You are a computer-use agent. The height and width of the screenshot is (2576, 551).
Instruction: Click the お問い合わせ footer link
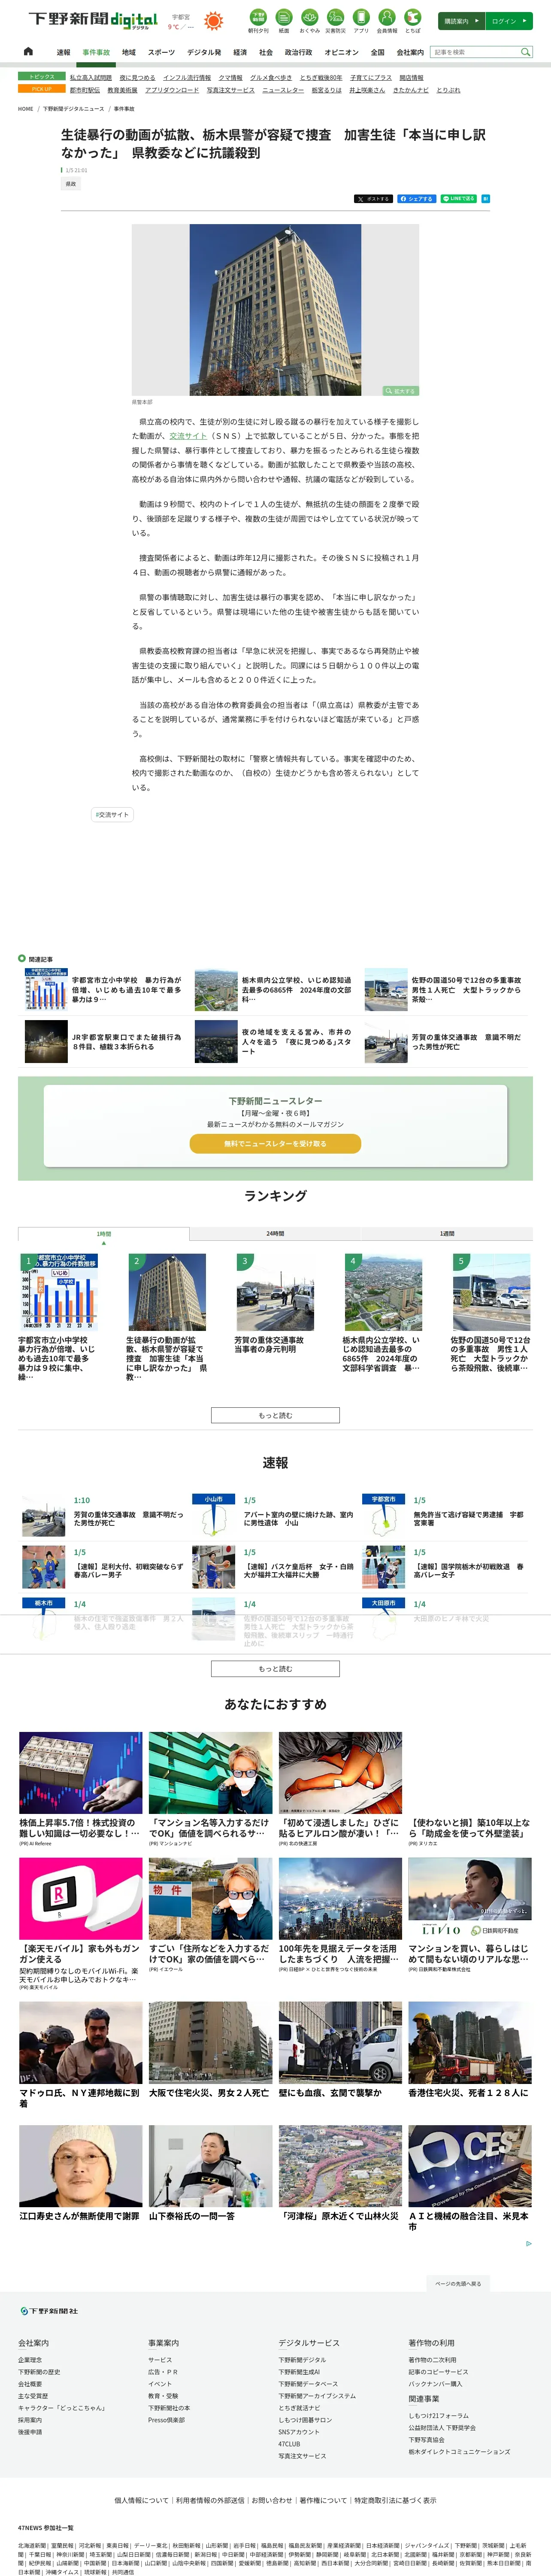(271, 2499)
